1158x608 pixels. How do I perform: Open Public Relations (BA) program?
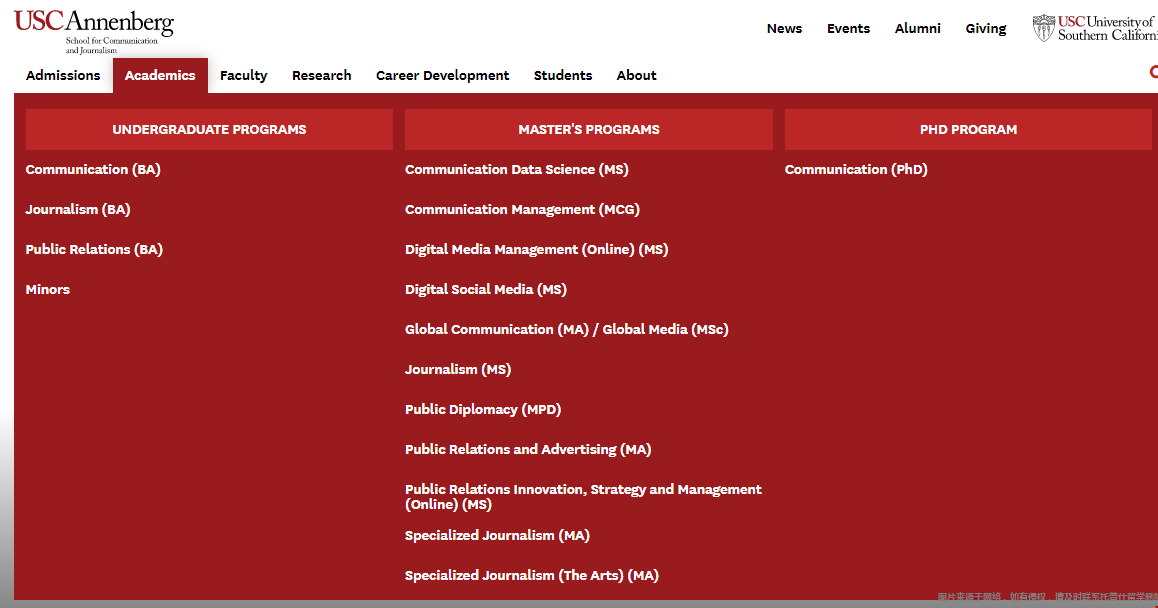click(94, 249)
